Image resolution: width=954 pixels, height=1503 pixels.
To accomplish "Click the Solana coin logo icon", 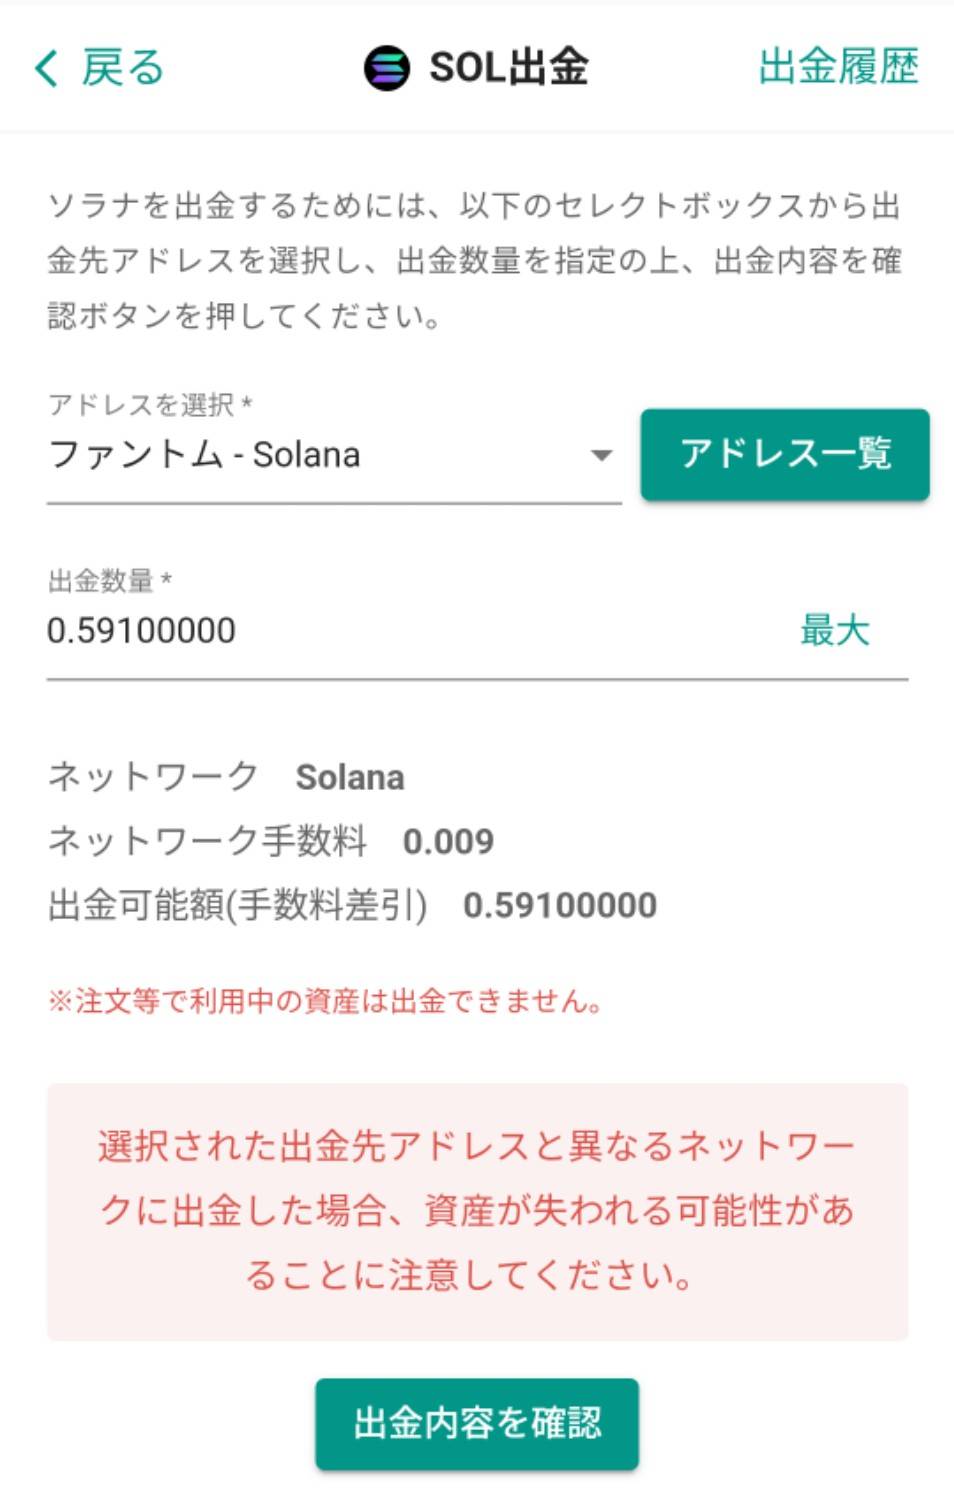I will (386, 68).
